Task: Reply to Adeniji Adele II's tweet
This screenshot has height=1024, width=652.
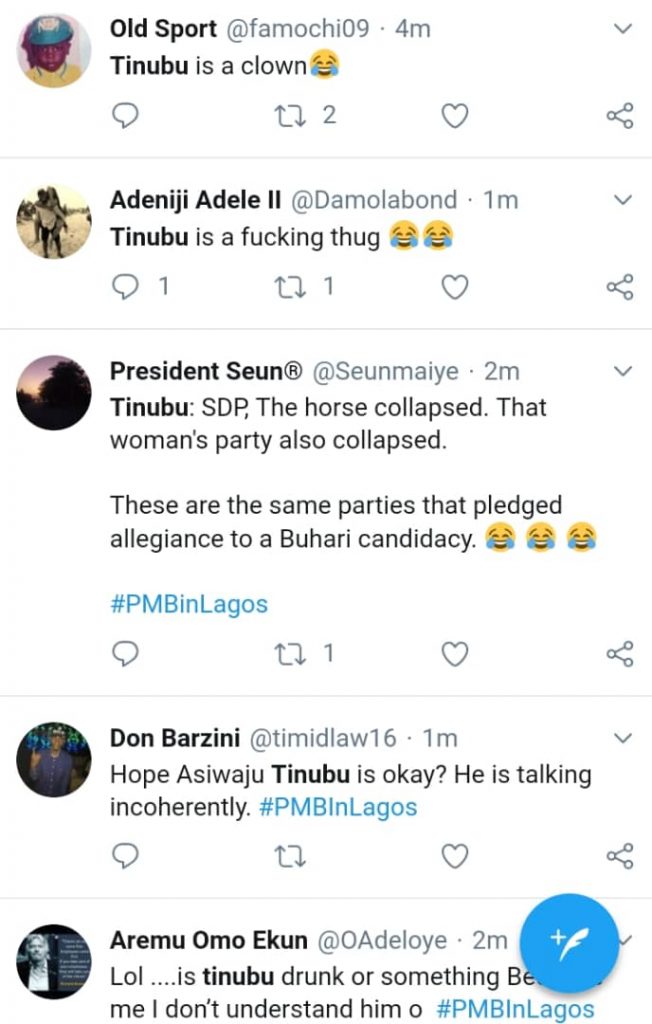Action: click(124, 288)
